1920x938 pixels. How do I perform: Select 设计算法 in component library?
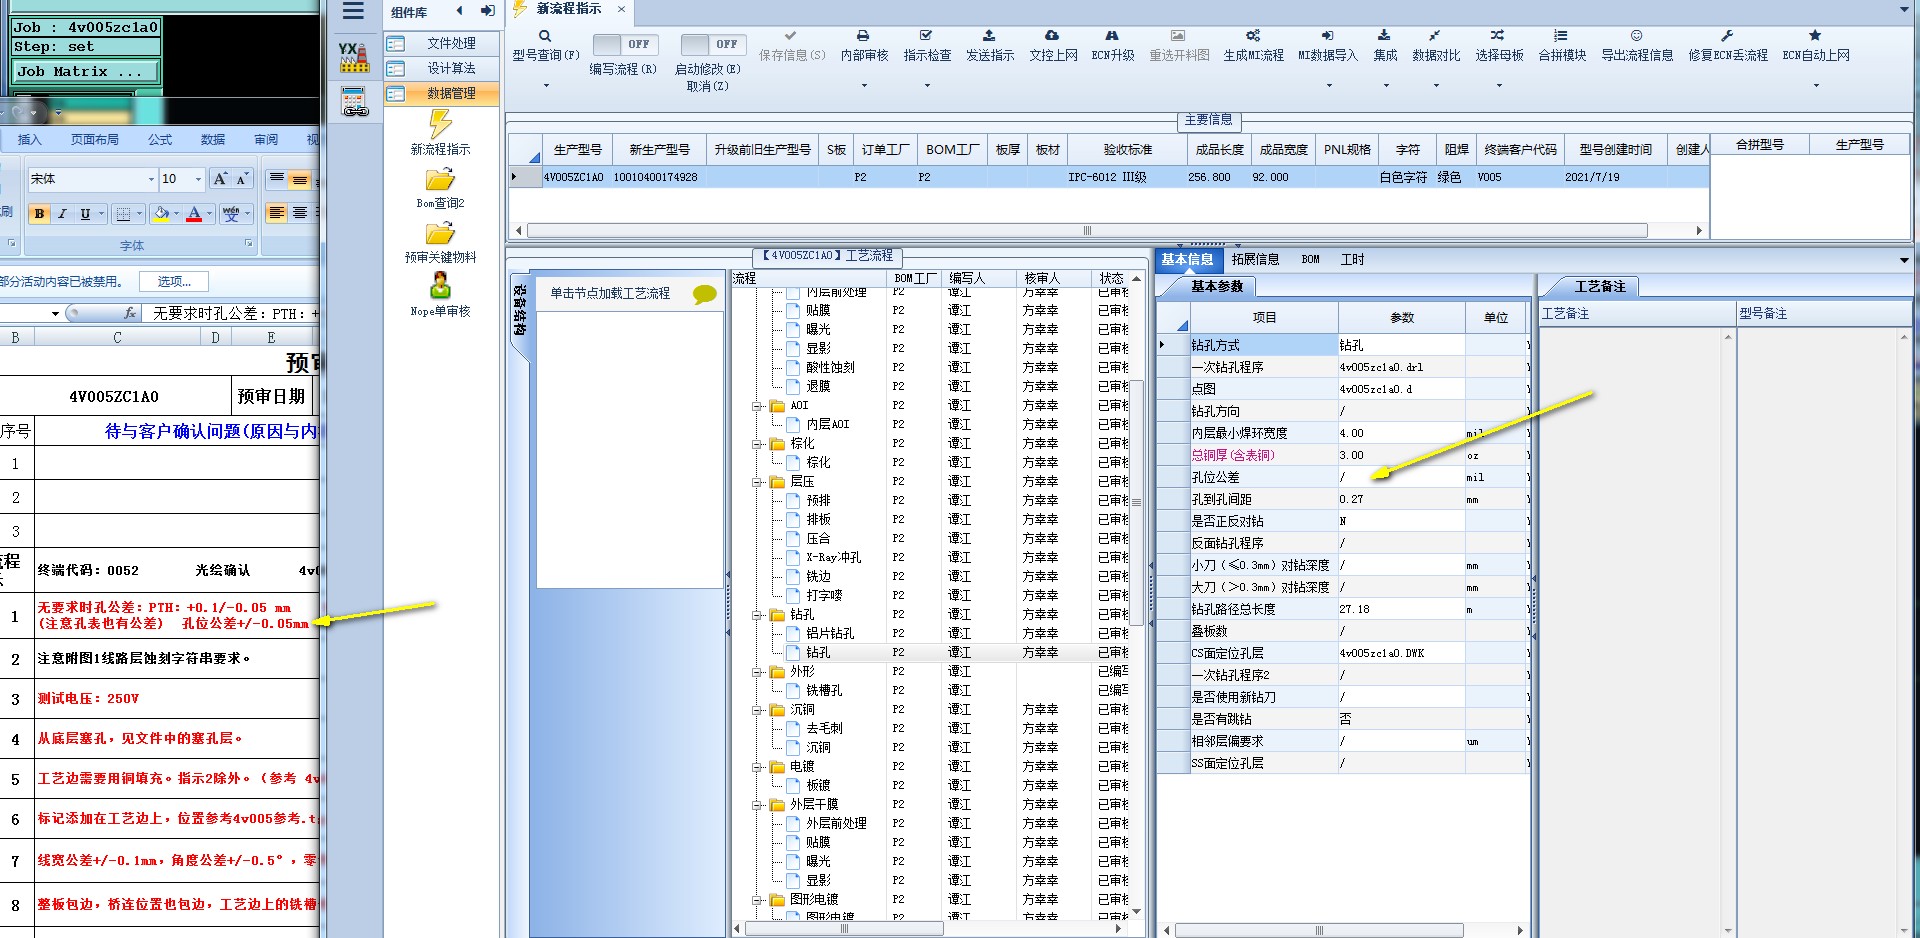click(442, 68)
